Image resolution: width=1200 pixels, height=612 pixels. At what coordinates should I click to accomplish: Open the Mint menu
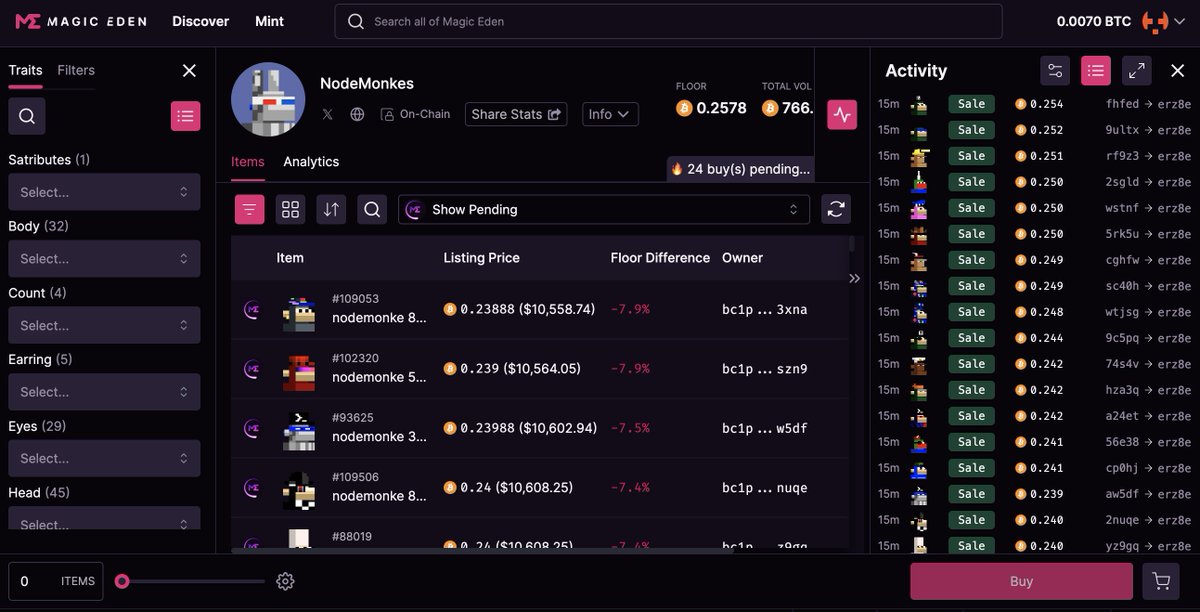click(269, 21)
